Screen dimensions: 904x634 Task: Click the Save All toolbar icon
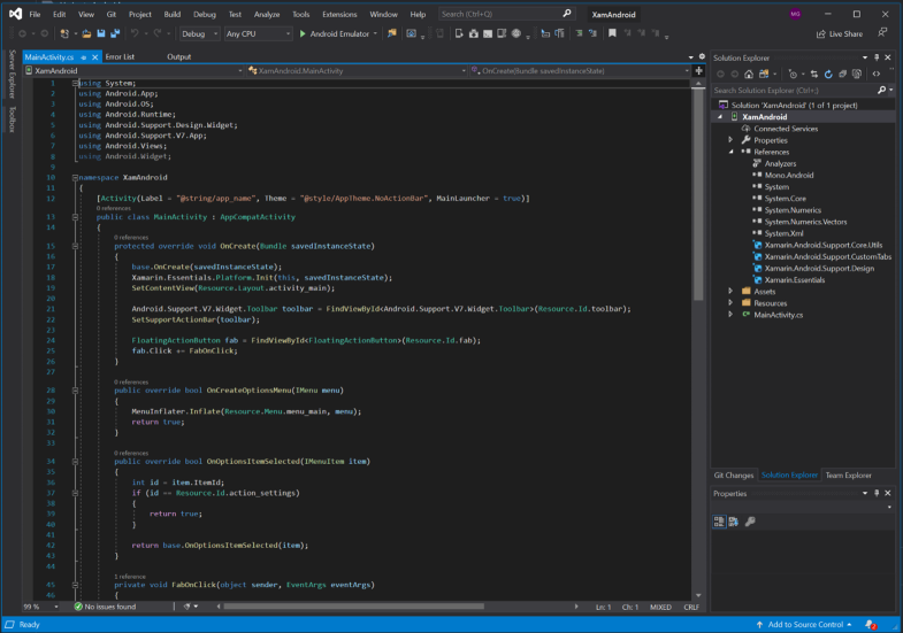click(114, 34)
